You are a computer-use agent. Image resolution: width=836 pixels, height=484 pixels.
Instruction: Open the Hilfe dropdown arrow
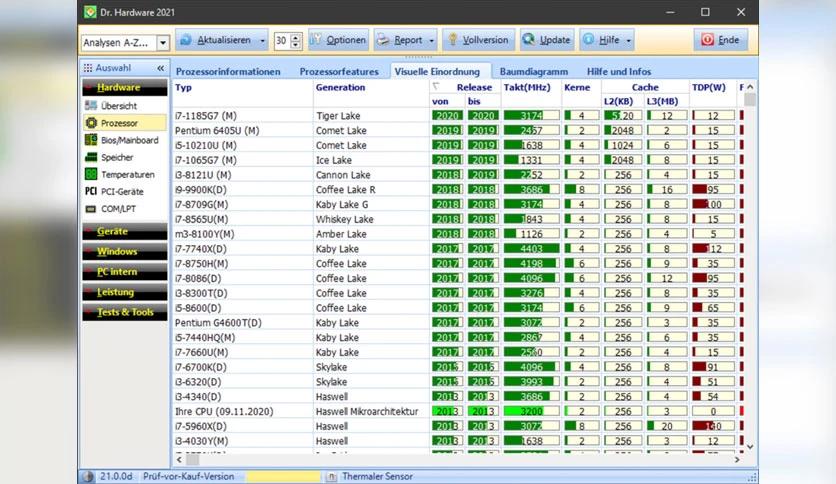pos(628,41)
